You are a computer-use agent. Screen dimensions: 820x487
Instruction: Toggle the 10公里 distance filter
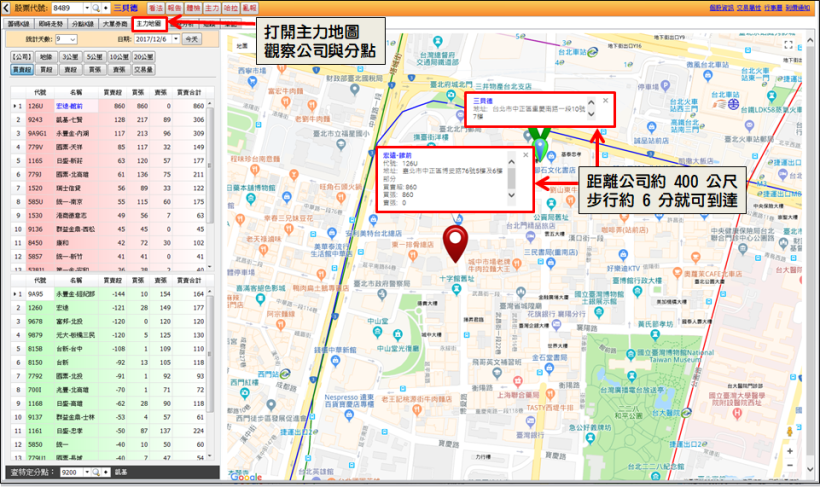point(119,56)
